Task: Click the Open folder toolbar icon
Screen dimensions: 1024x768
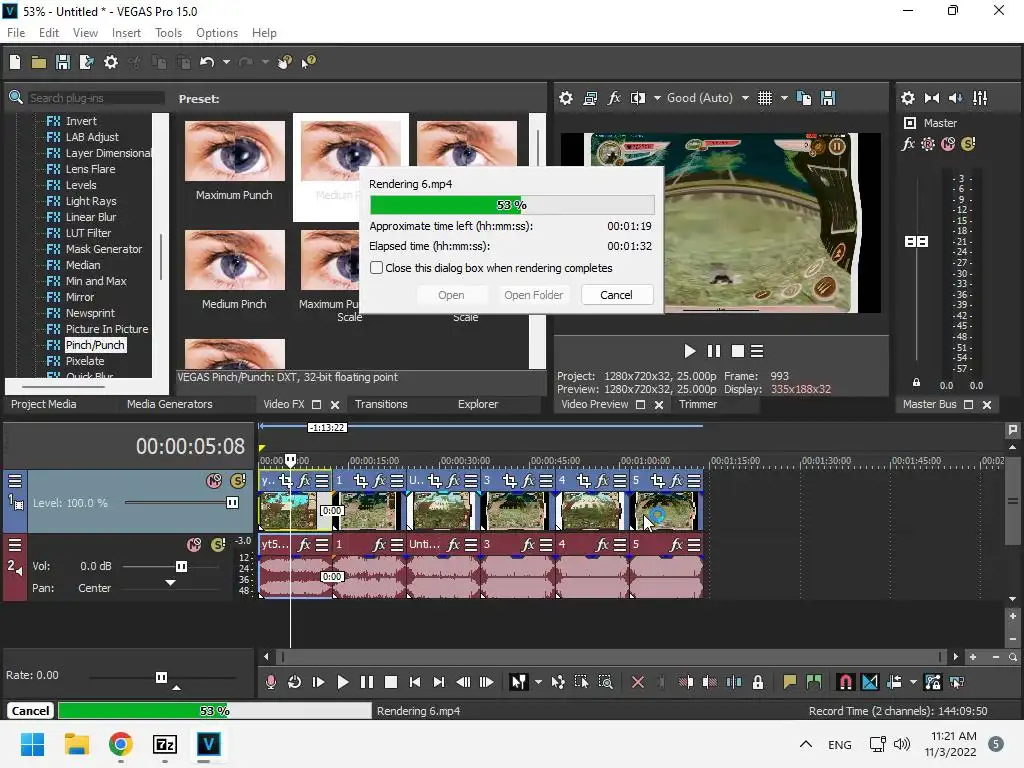Action: (x=39, y=62)
